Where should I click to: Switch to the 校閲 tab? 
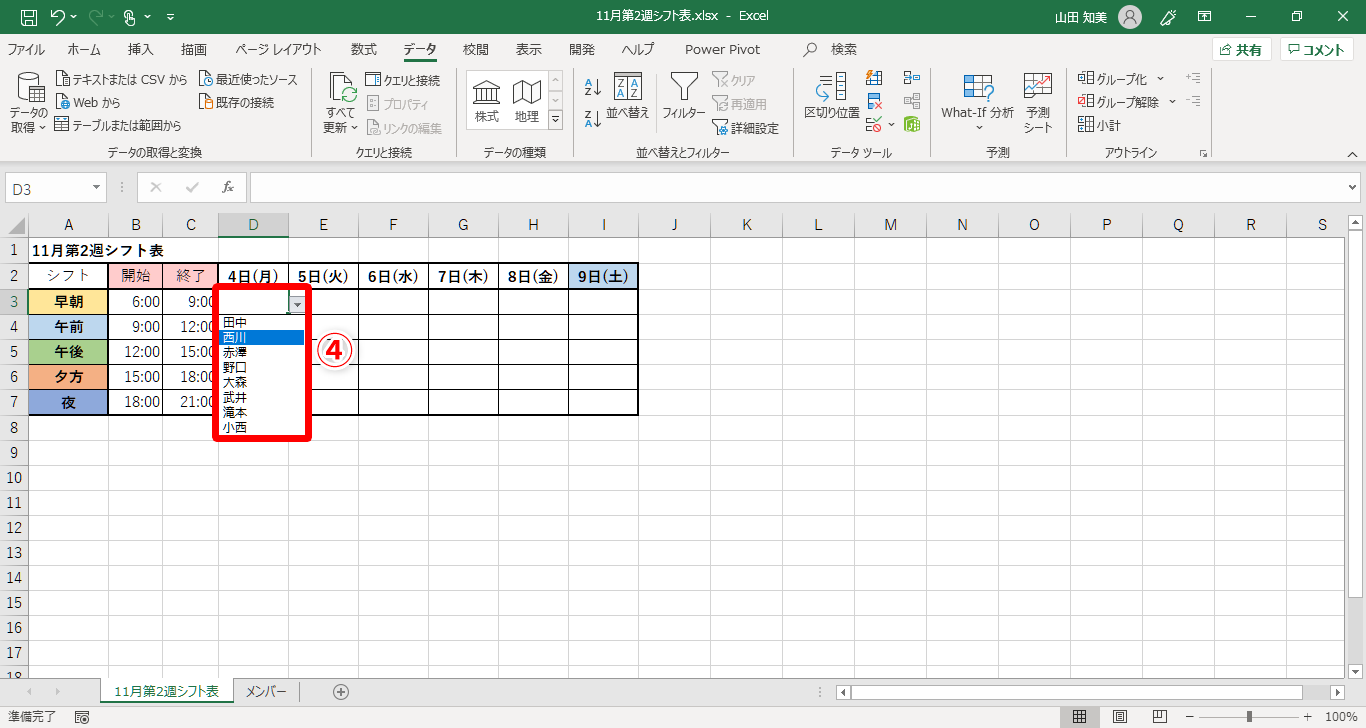tap(476, 49)
